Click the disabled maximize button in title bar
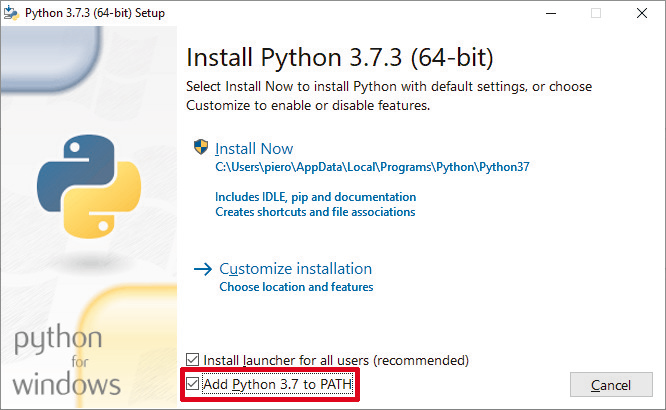 596,13
